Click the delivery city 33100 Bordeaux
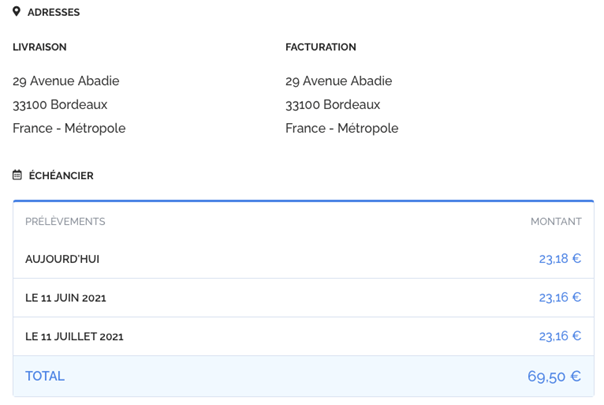The image size is (604, 405). [60, 104]
